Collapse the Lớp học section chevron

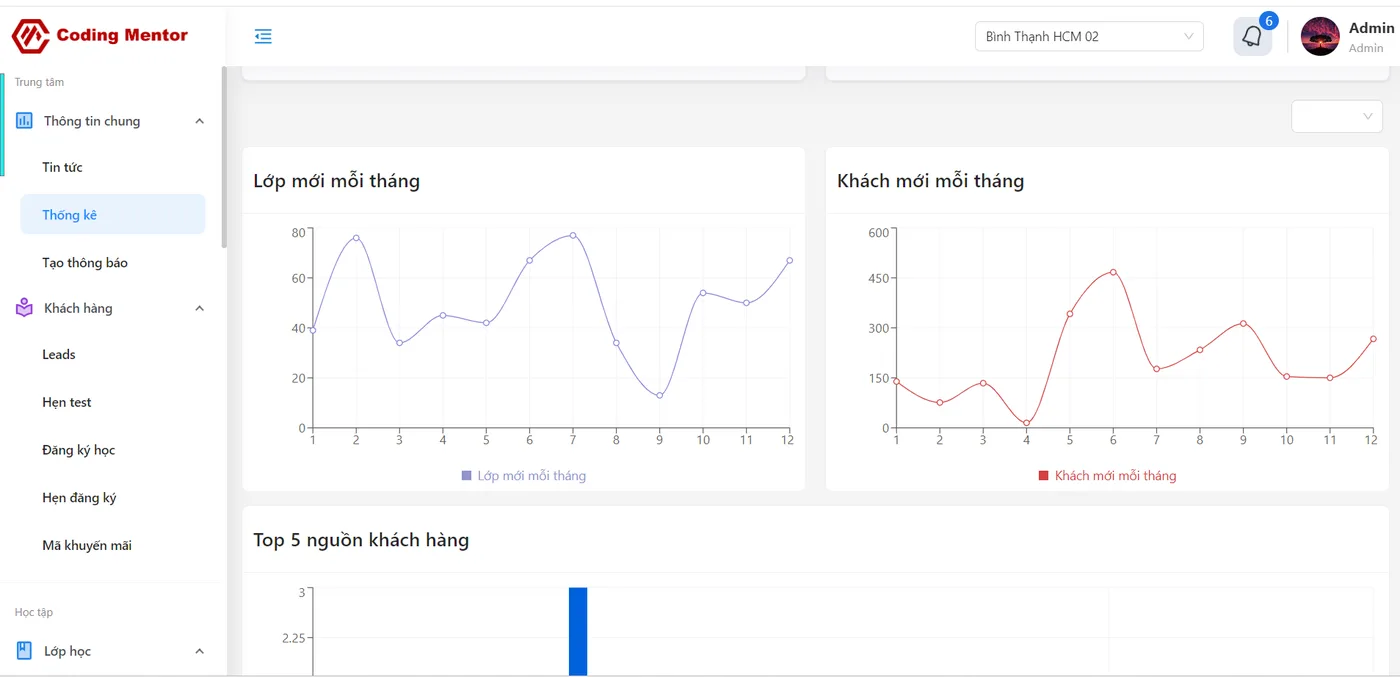[x=199, y=651]
